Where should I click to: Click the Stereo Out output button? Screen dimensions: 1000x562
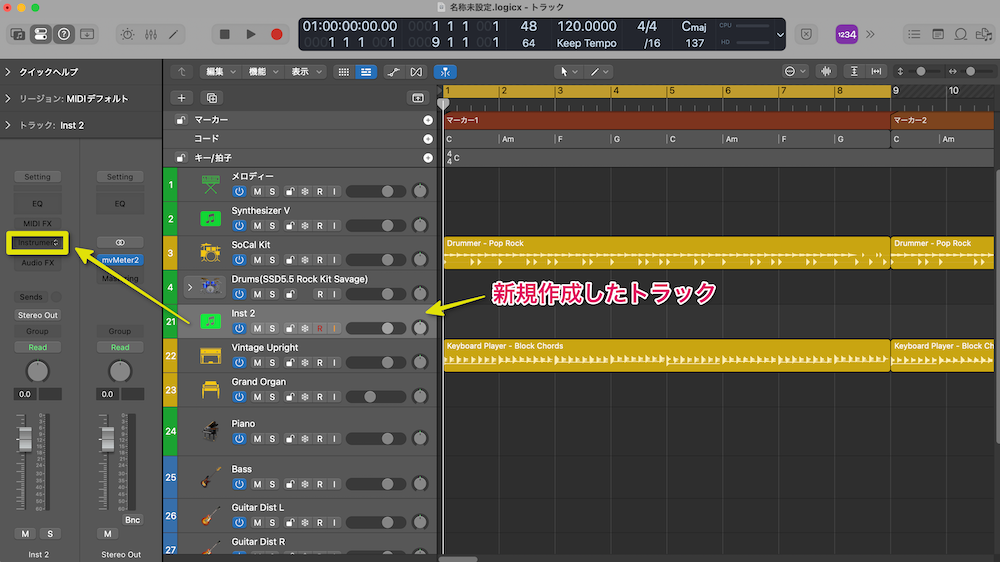coord(37,315)
